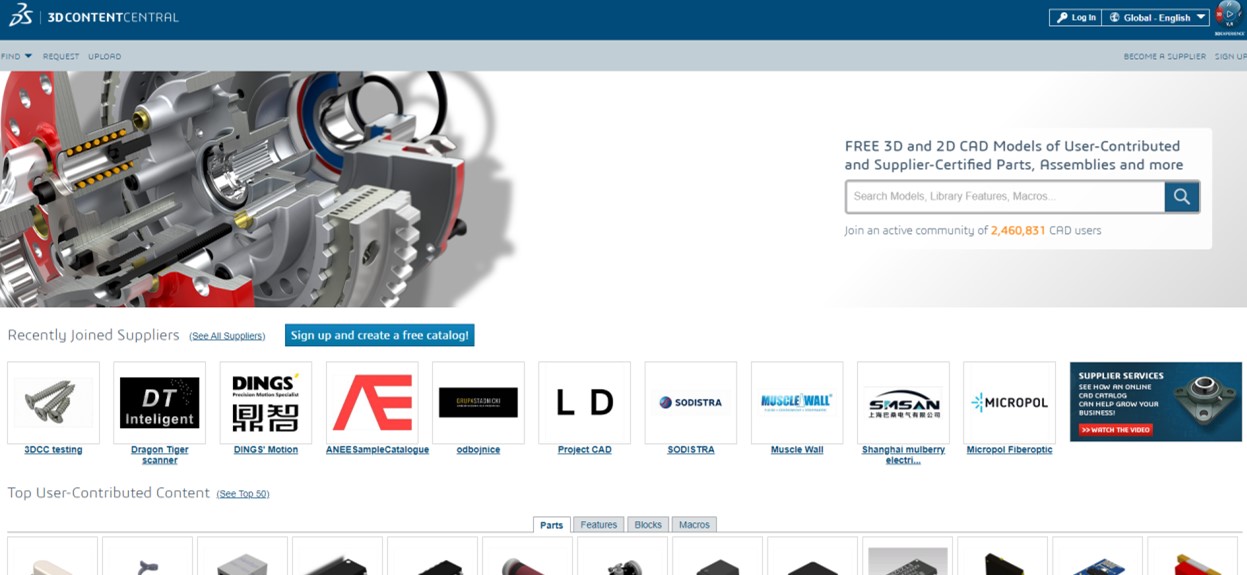The height and width of the screenshot is (575, 1247).
Task: Open Global - English language dropdown
Action: 1156,17
